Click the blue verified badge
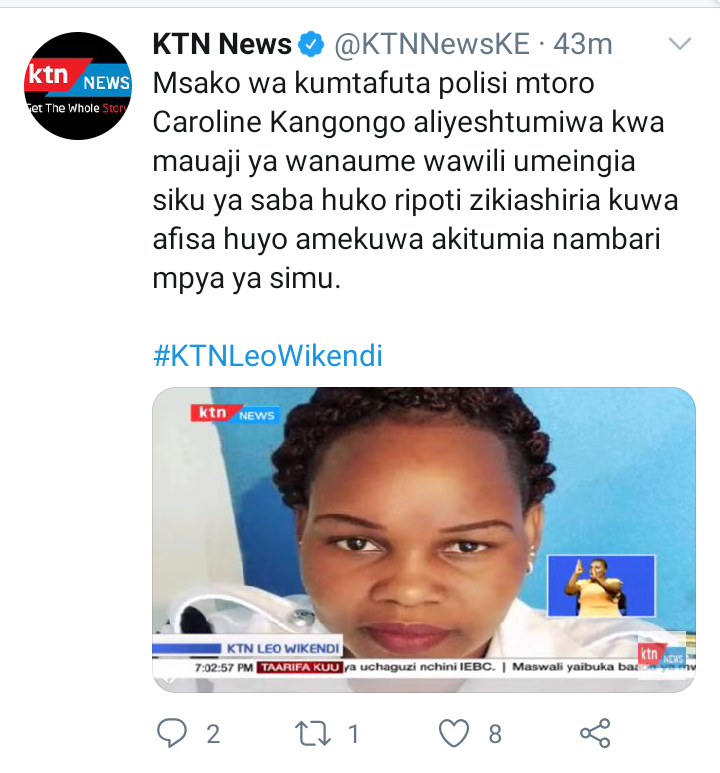 (x=311, y=44)
